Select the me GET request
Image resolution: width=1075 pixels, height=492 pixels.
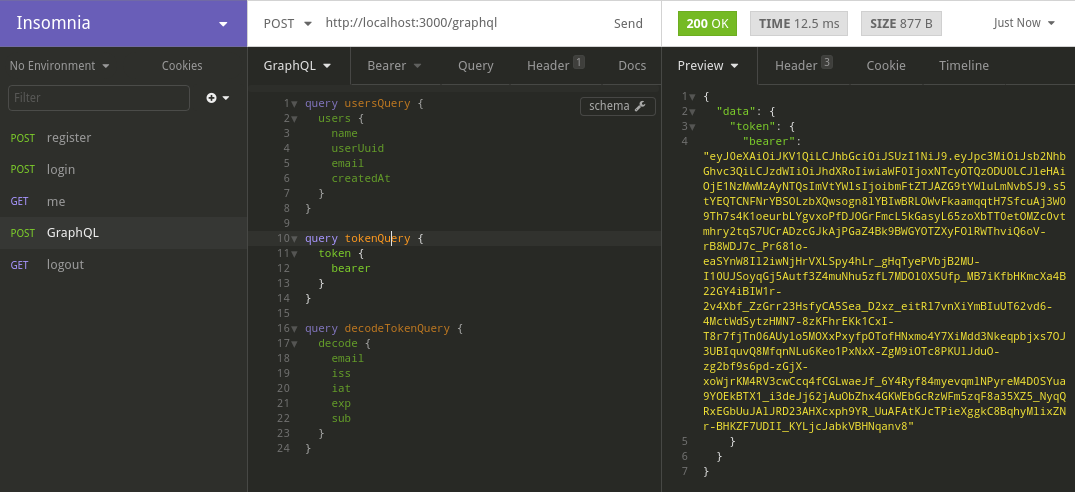point(123,201)
